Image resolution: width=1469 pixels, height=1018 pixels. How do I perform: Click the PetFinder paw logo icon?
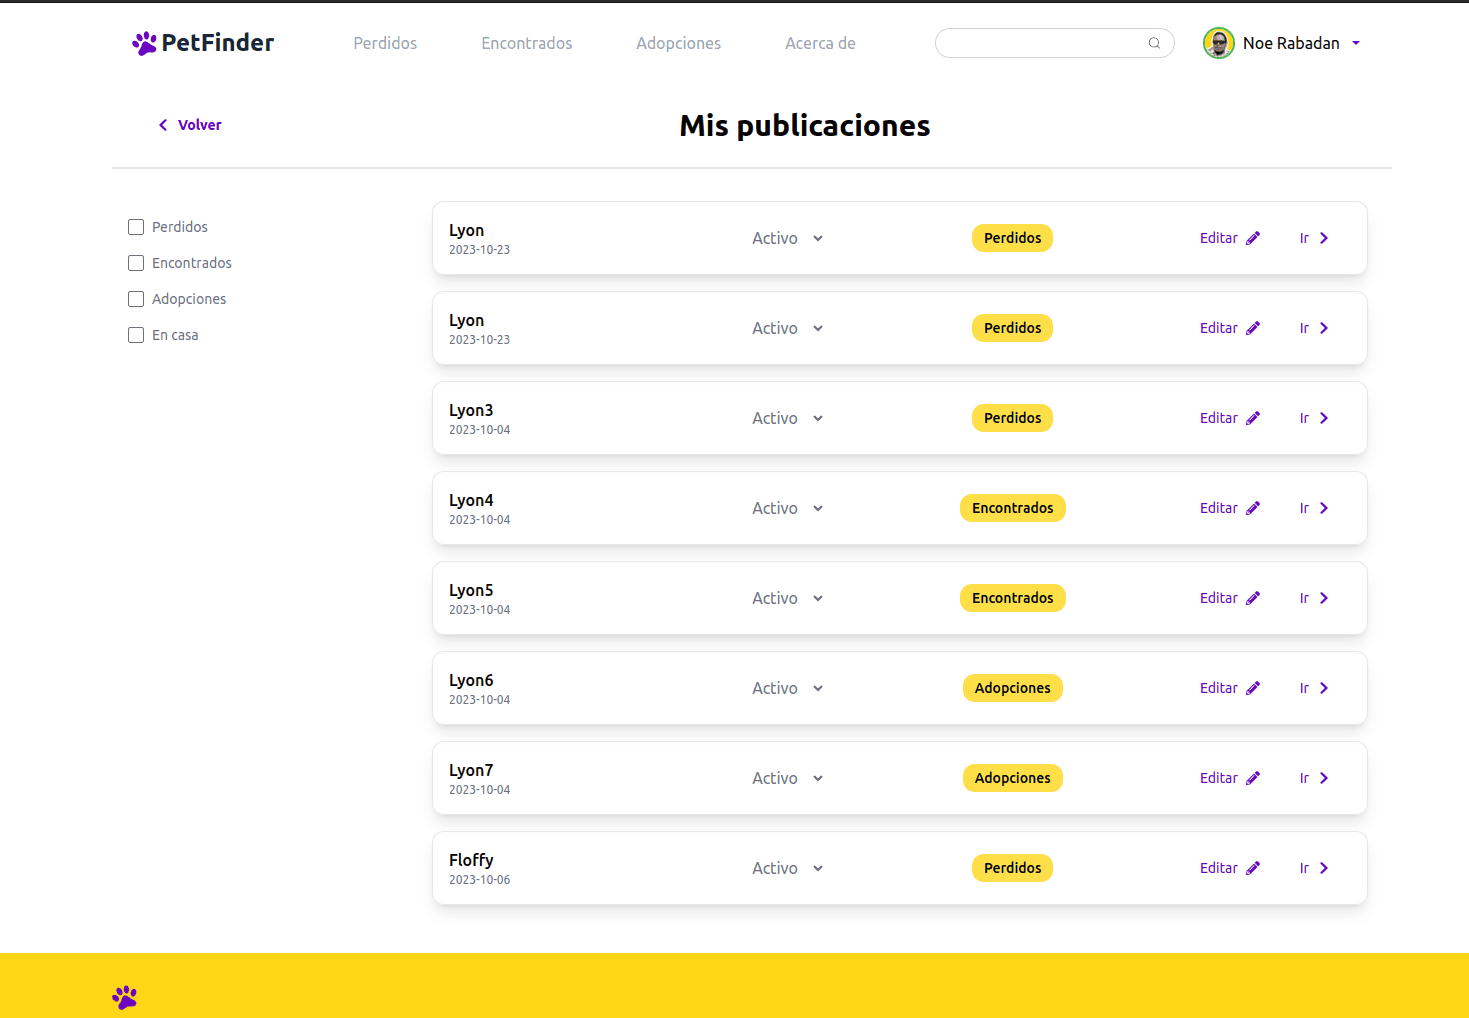tap(145, 43)
